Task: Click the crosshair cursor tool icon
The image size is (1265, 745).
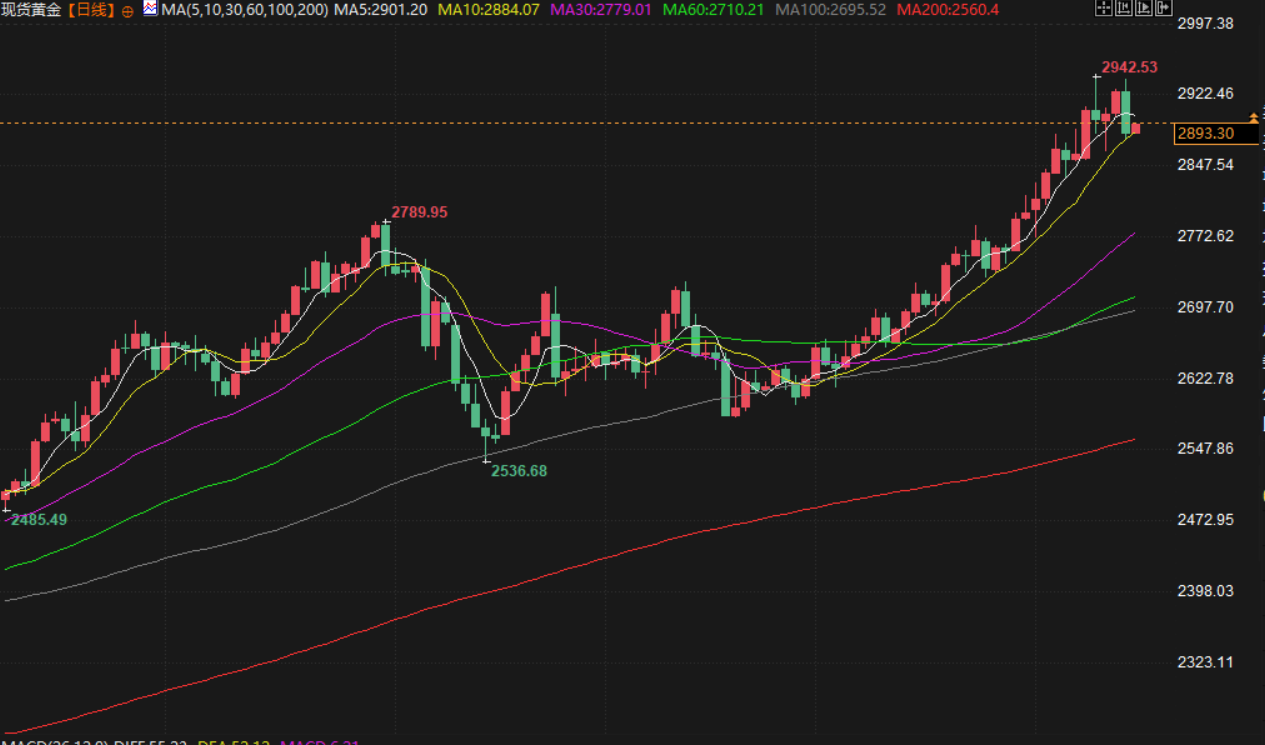Action: tap(1104, 7)
